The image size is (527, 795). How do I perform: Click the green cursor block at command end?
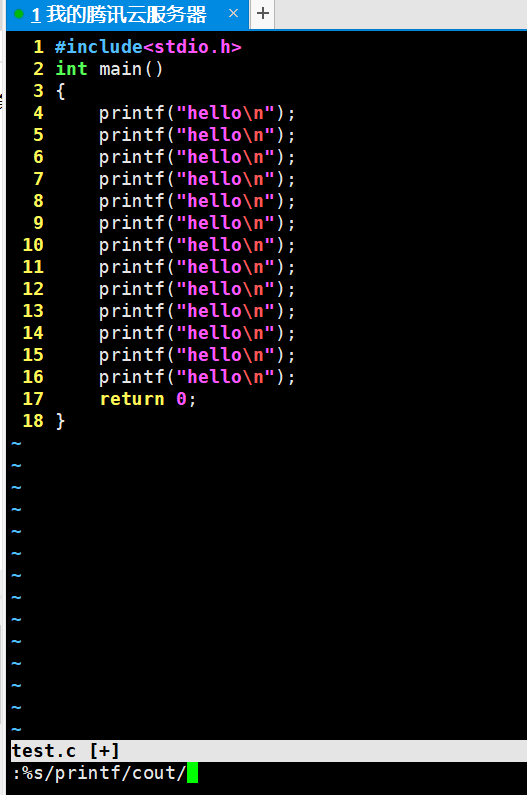tap(192, 773)
